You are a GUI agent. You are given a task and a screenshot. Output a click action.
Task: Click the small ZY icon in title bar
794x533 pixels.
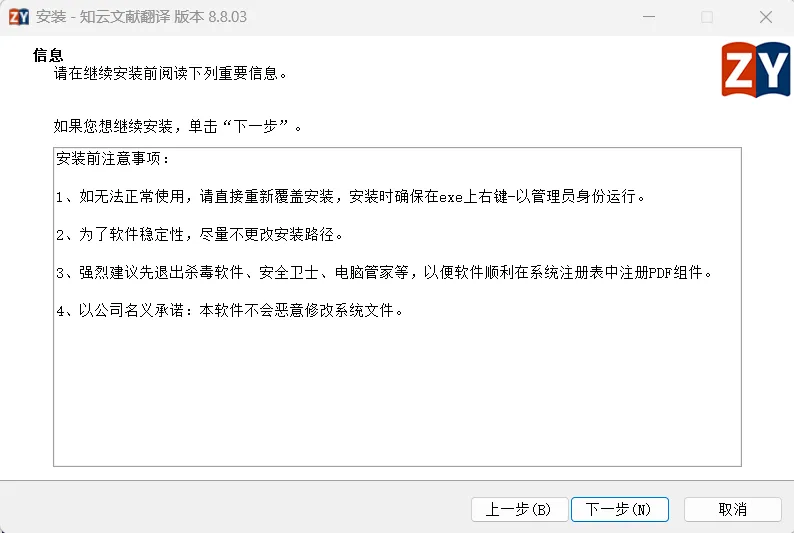coord(19,17)
